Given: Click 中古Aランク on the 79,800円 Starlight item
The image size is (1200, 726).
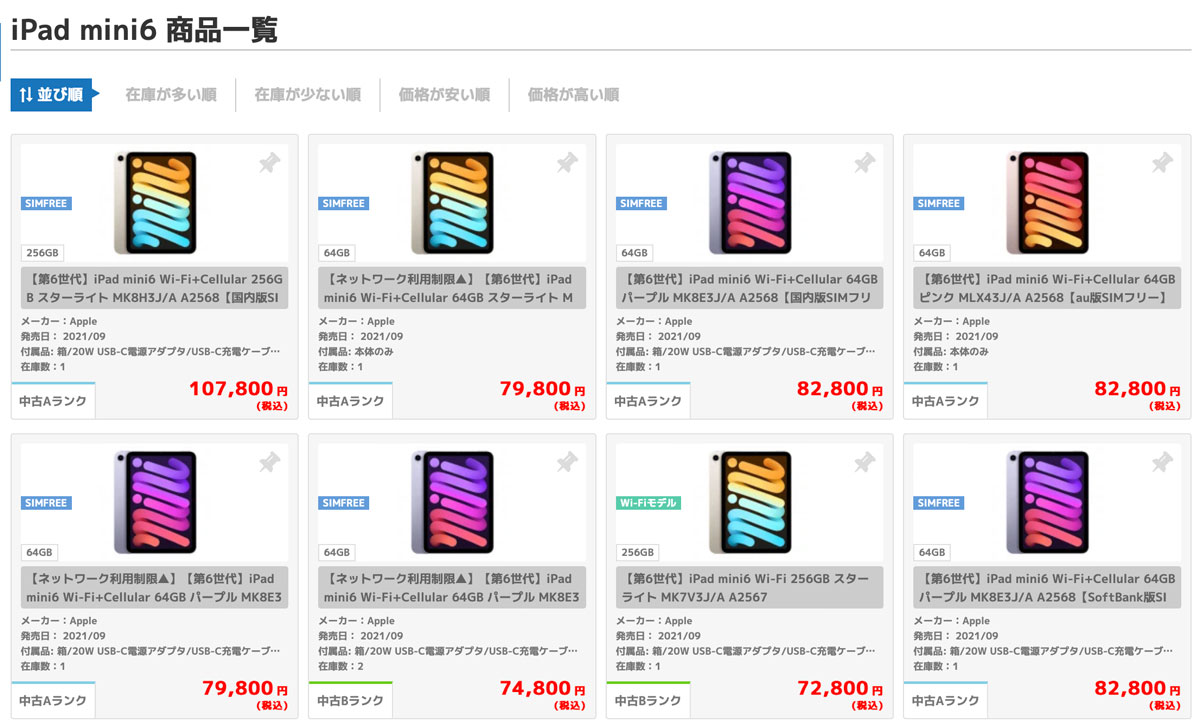Looking at the screenshot, I should pos(350,401).
